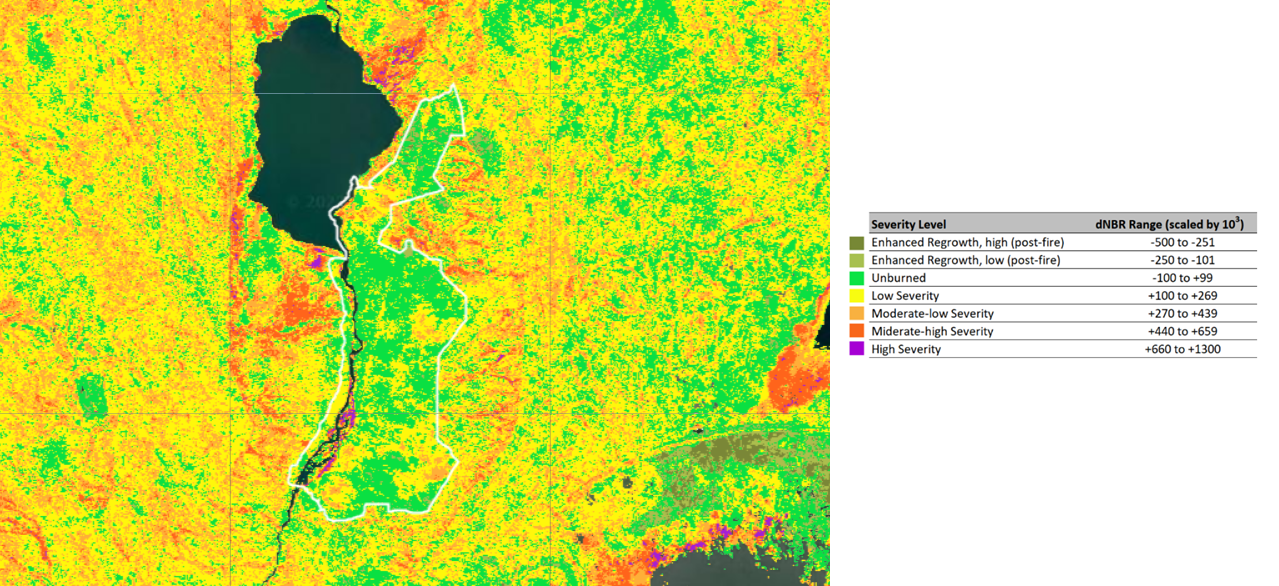Pick the yellow Low Severity swatch
The width and height of the screenshot is (1279, 586).
(856, 296)
